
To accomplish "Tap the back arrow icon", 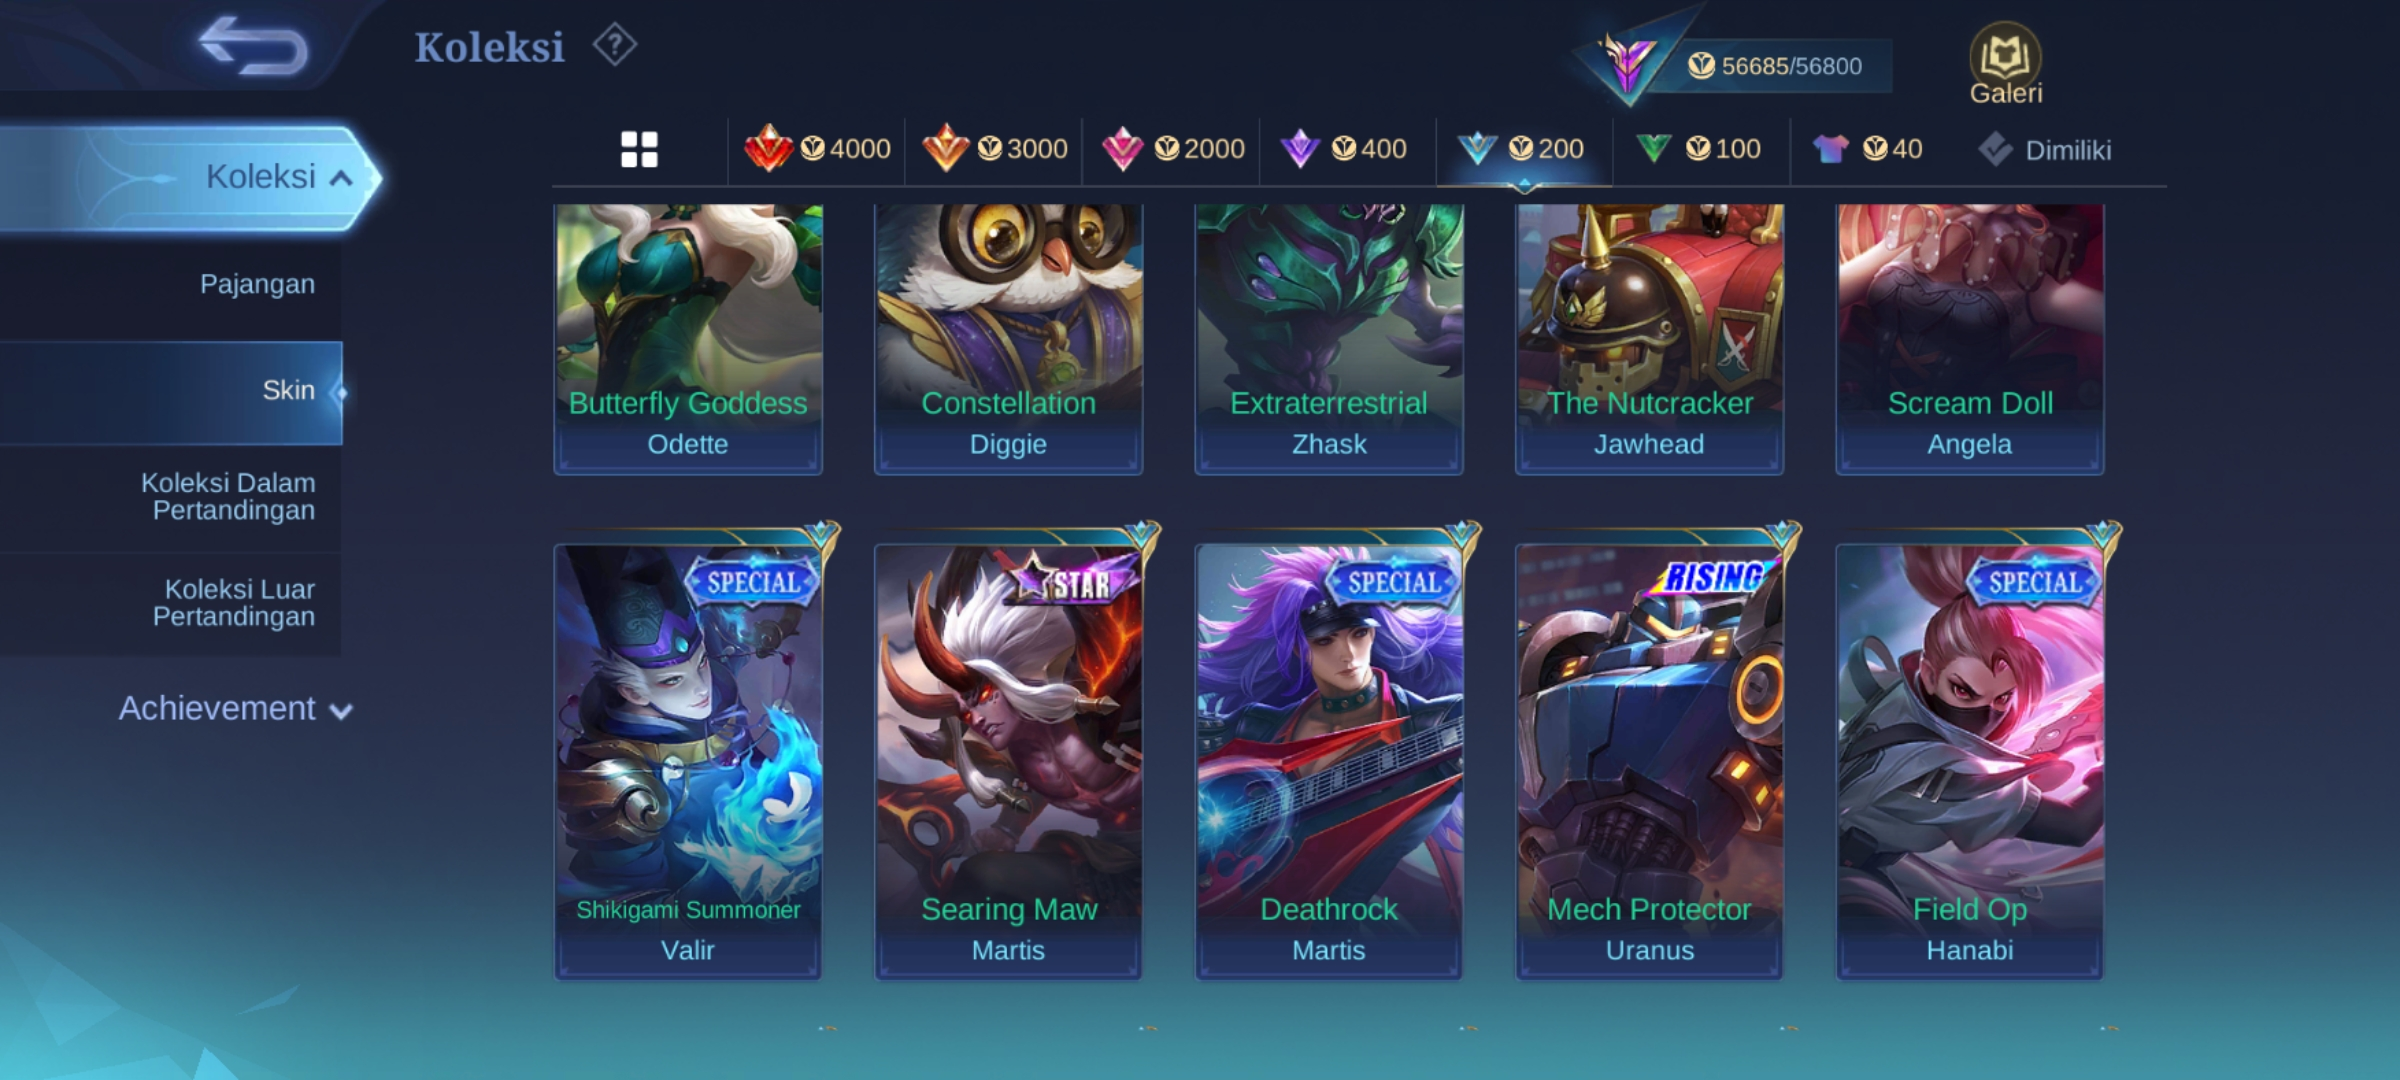I will (x=253, y=46).
